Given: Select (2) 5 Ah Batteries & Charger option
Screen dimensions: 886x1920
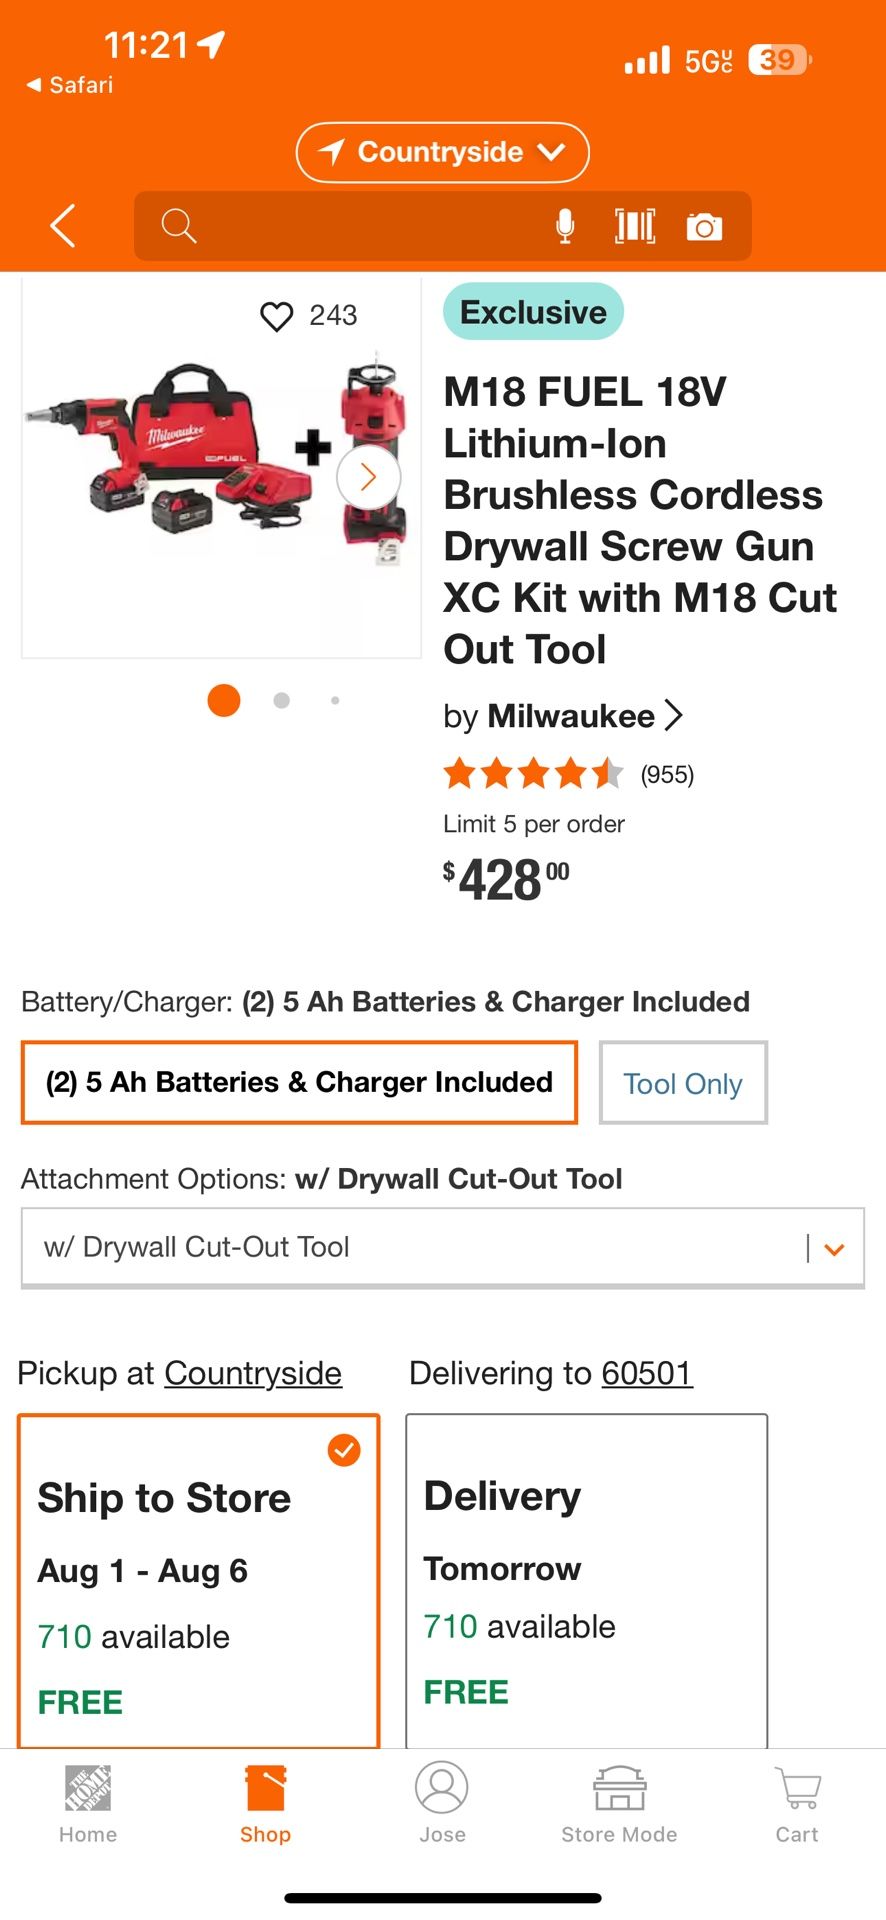Looking at the screenshot, I should [x=299, y=1082].
